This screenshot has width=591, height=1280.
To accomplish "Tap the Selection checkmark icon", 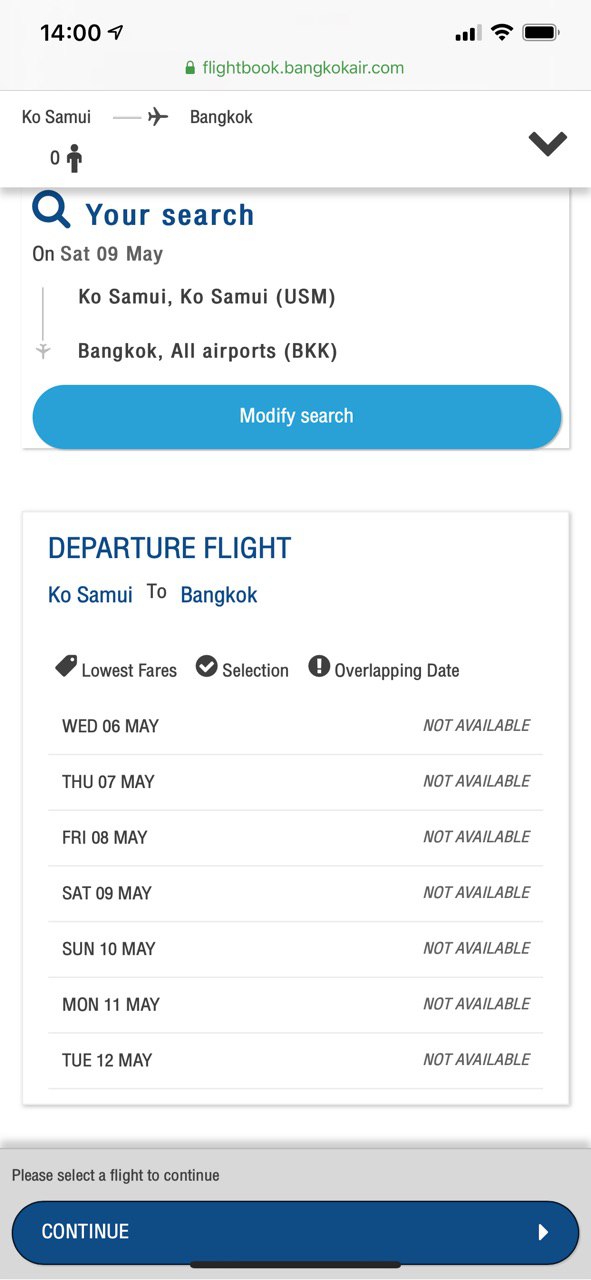I will [x=207, y=667].
